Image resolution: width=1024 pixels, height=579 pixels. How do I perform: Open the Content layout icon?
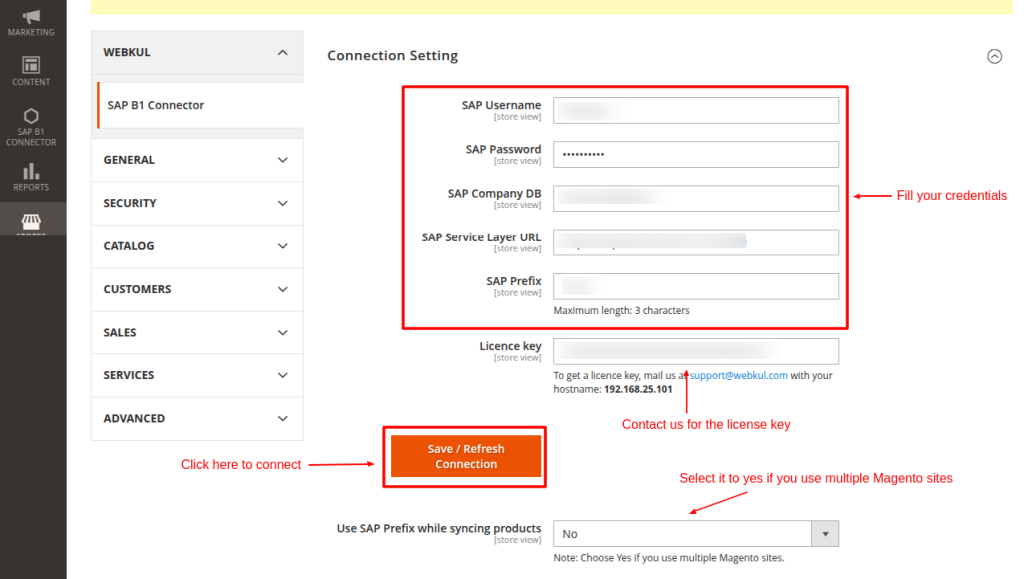click(31, 65)
